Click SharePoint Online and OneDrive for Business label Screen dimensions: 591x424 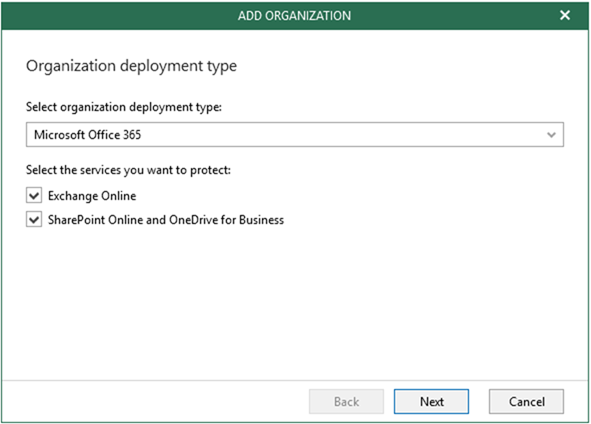pos(166,220)
